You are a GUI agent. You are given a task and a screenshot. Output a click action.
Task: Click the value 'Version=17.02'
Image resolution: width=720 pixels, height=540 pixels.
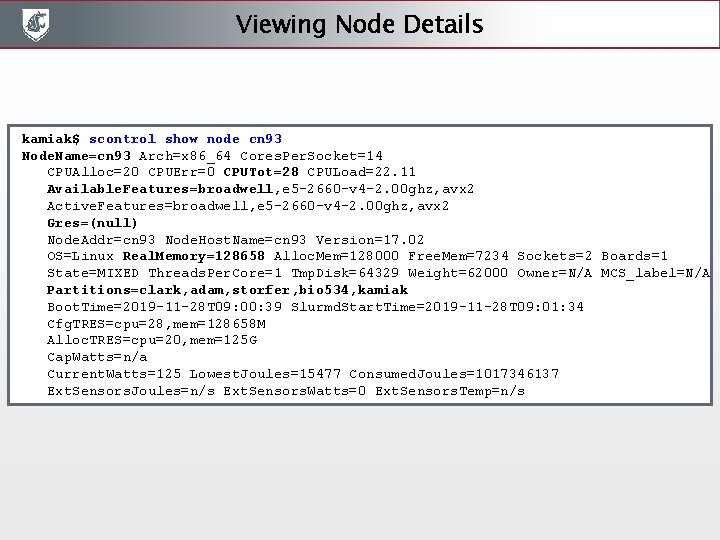click(x=370, y=240)
